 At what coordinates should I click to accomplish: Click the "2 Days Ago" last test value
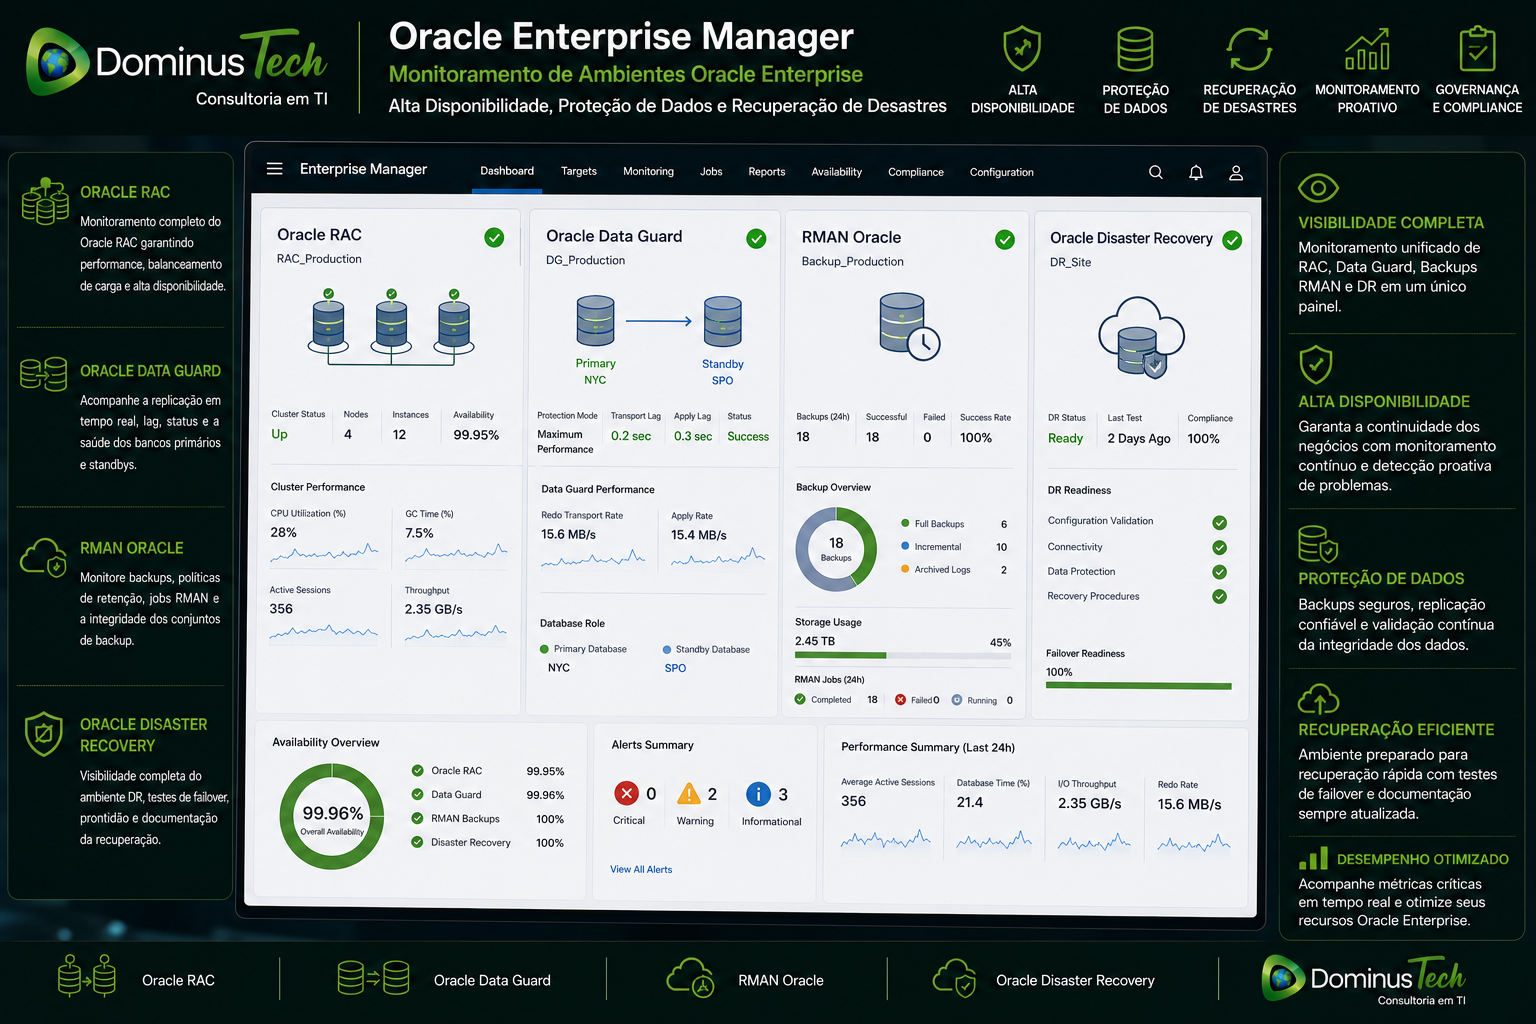[x=1139, y=439]
